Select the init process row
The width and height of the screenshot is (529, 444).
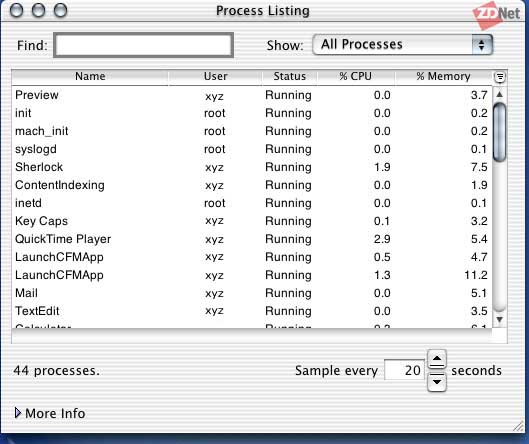pos(252,113)
